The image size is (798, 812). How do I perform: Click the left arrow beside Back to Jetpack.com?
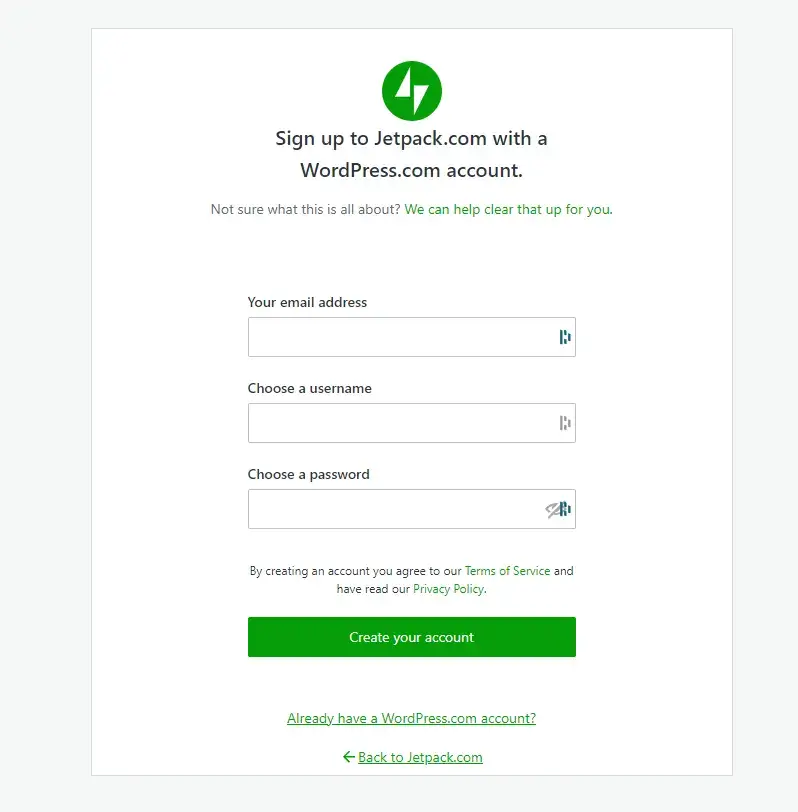(x=349, y=757)
